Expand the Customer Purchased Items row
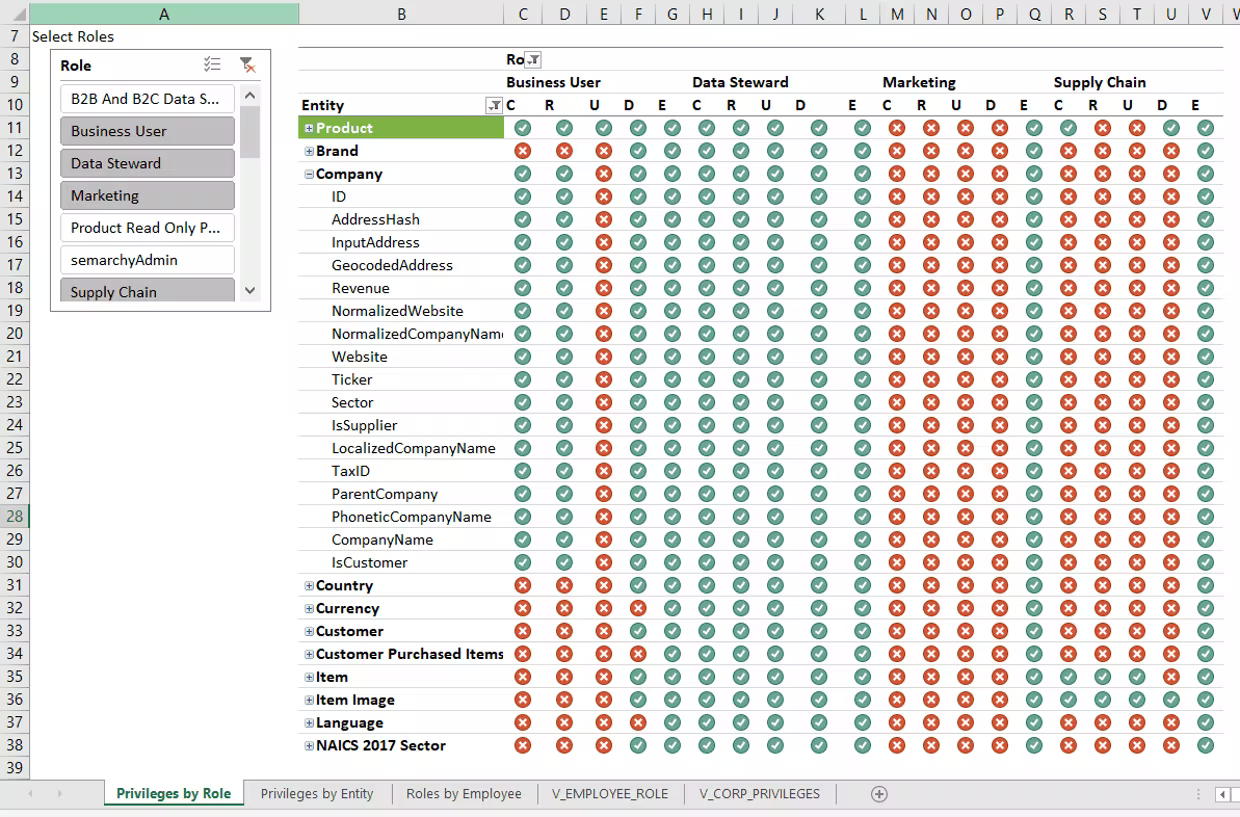This screenshot has height=817, width=1240. (309, 655)
